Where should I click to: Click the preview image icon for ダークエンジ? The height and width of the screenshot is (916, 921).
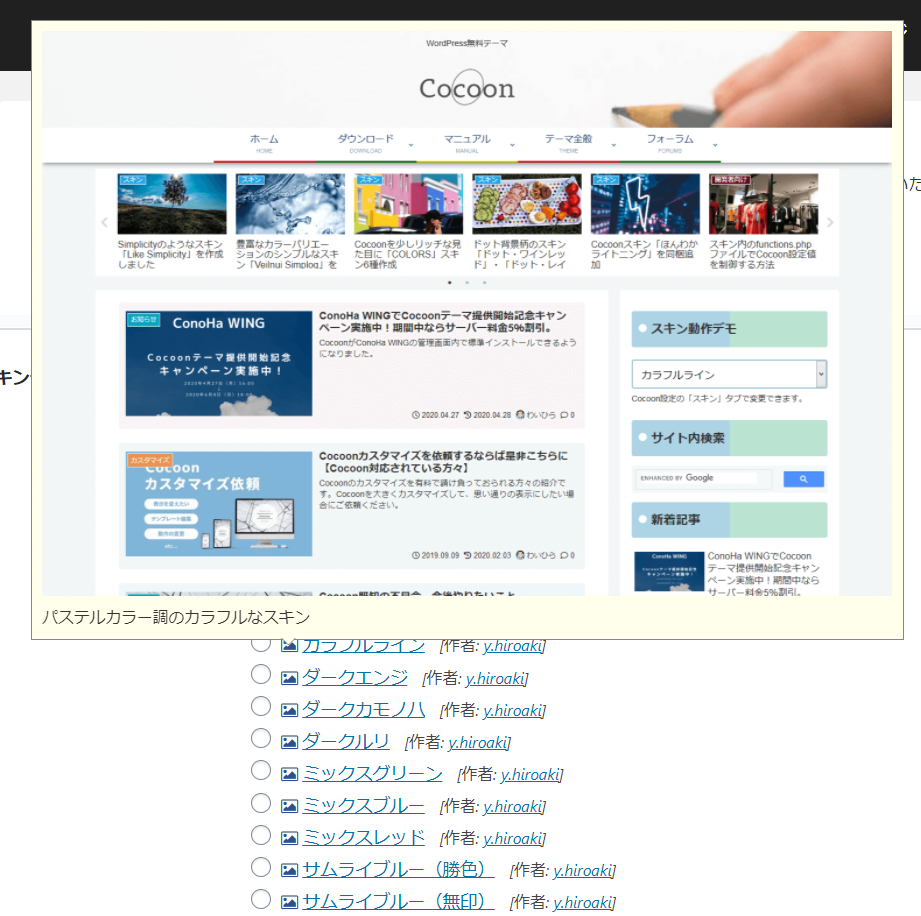click(x=289, y=678)
